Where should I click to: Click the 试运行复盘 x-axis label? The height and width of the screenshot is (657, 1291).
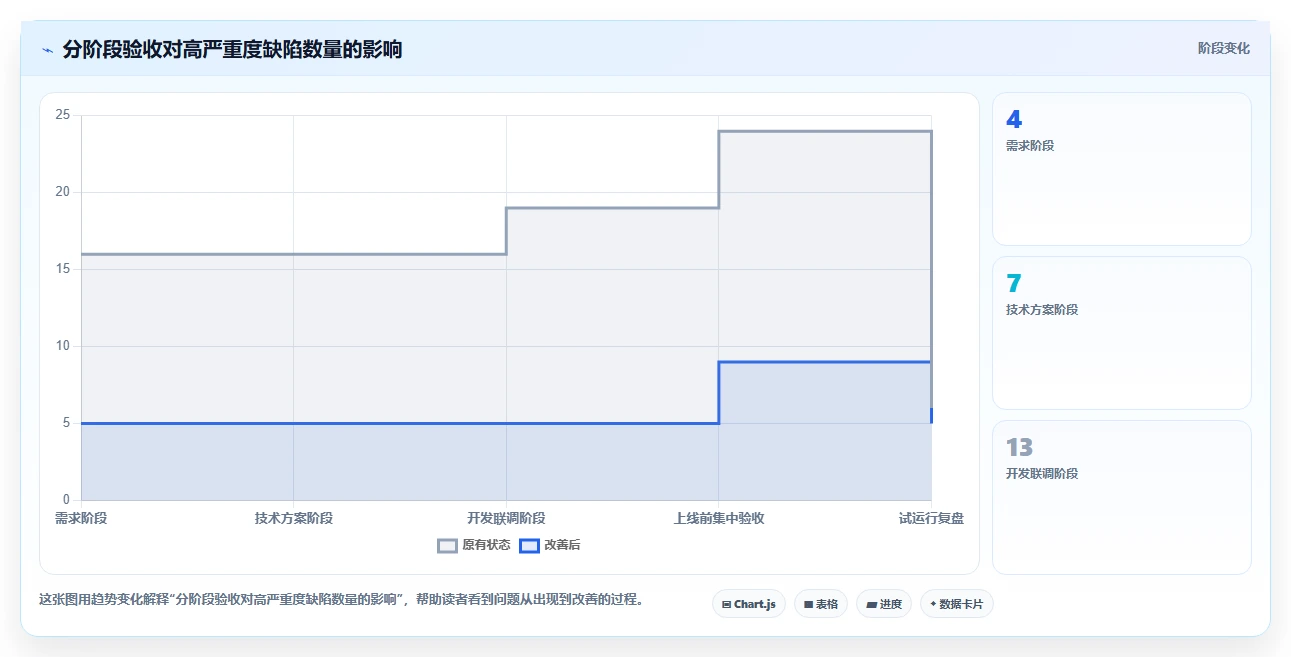click(x=931, y=518)
